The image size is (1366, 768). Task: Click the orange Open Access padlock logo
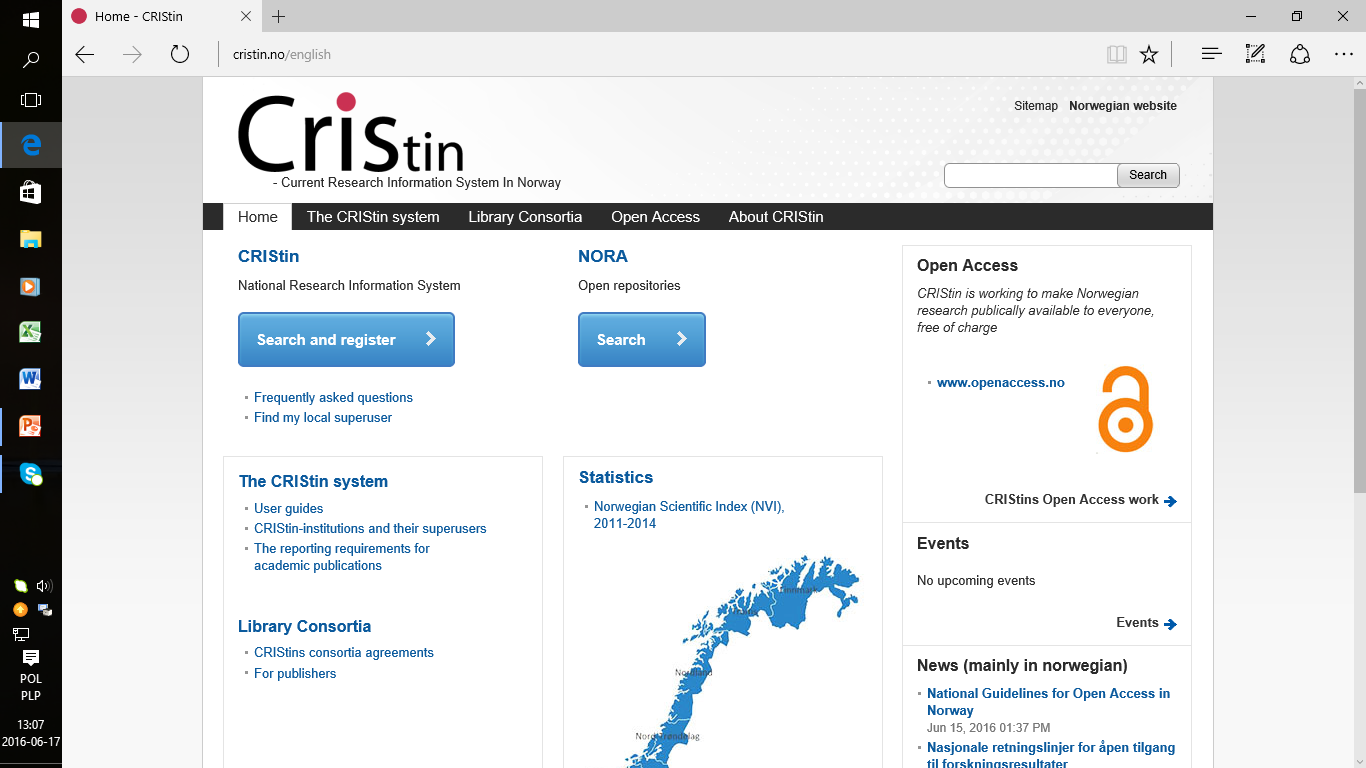coord(1125,409)
